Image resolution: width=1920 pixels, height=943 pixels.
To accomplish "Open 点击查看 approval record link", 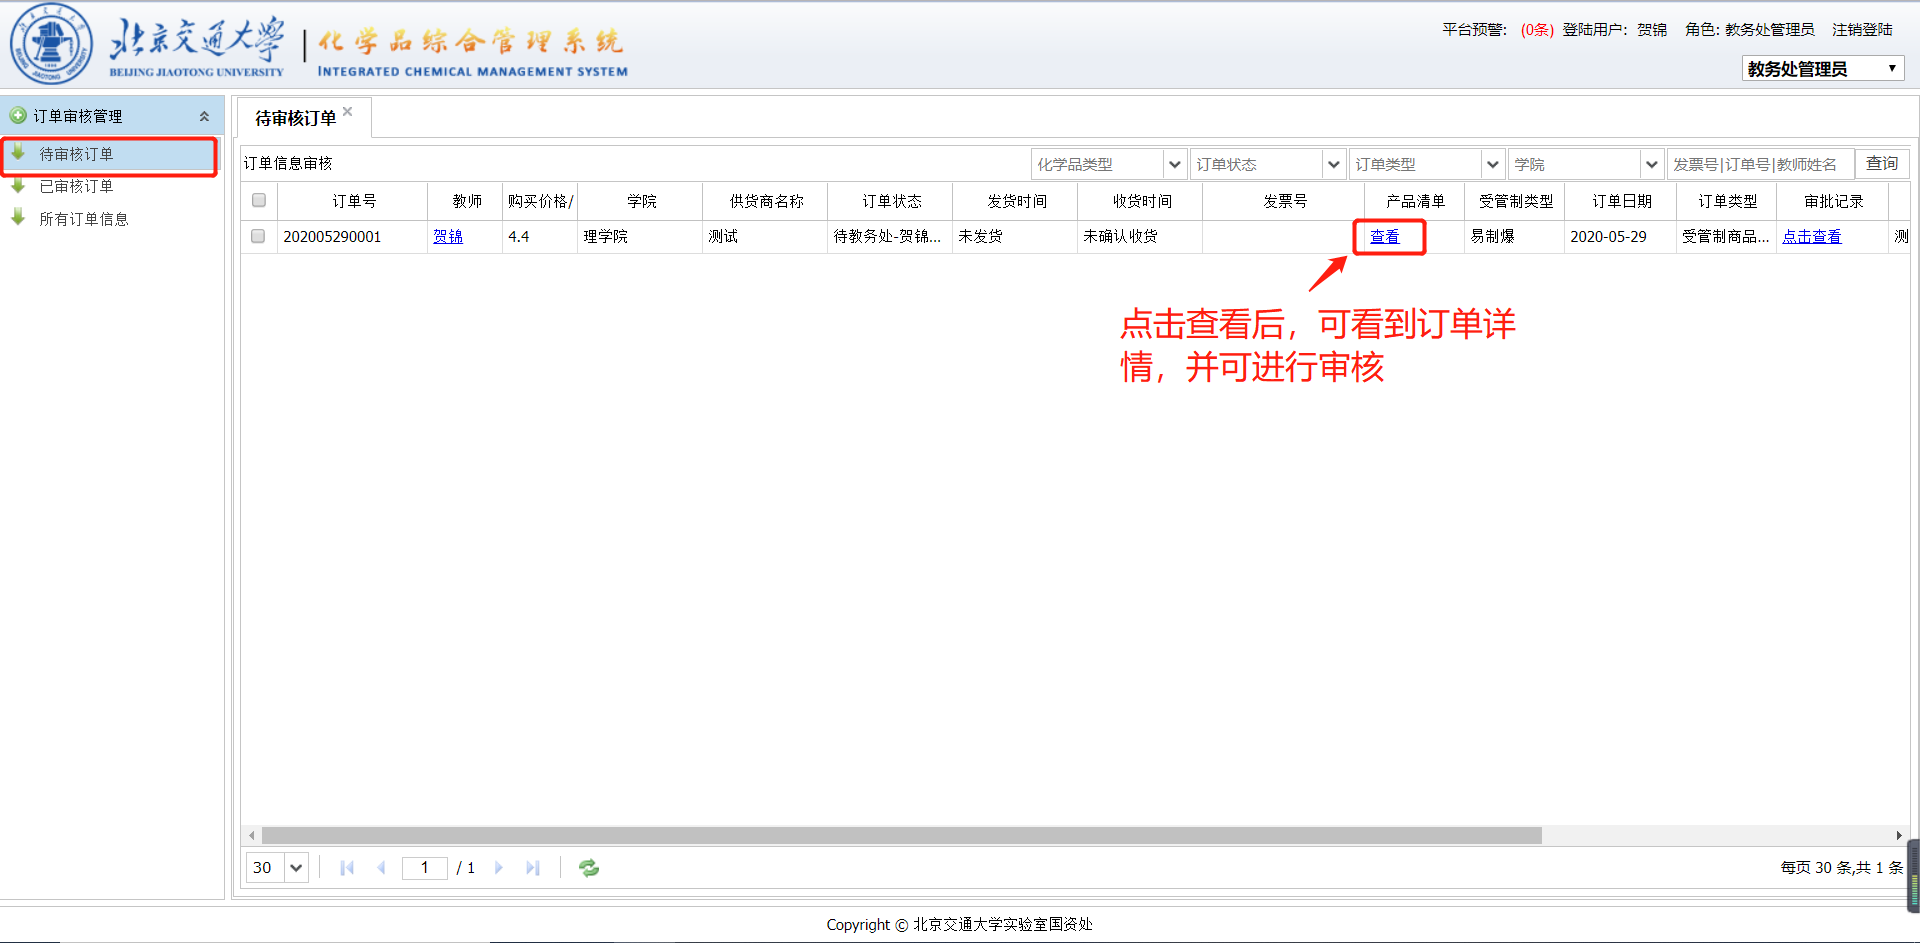I will point(1811,237).
